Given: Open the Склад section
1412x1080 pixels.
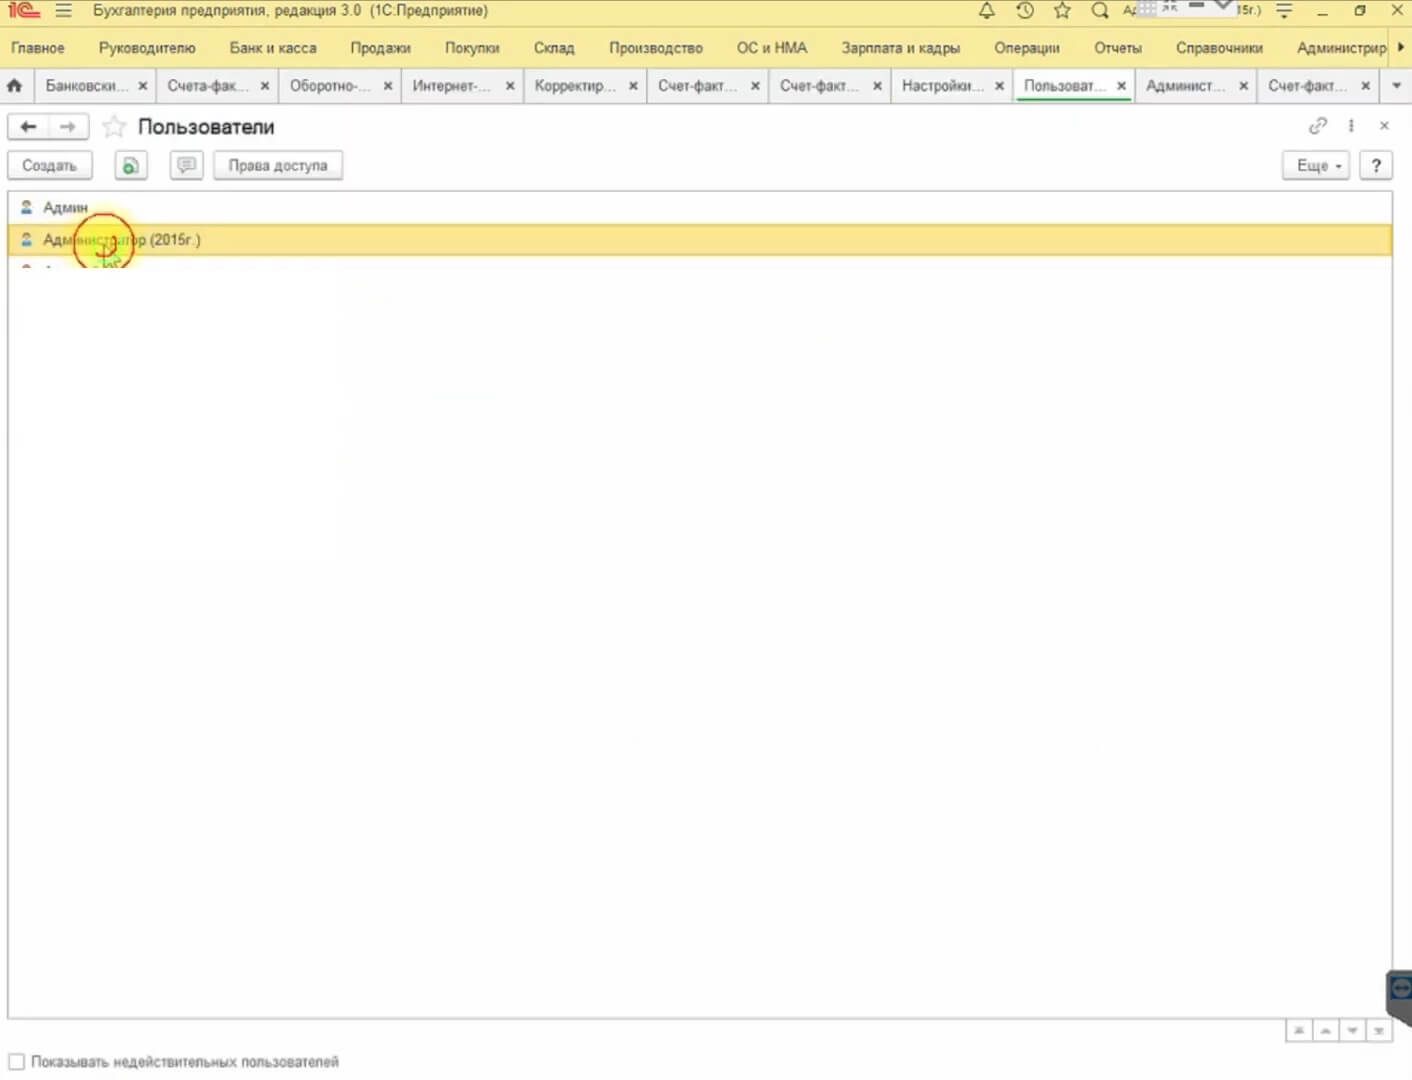Looking at the screenshot, I should (x=554, y=48).
